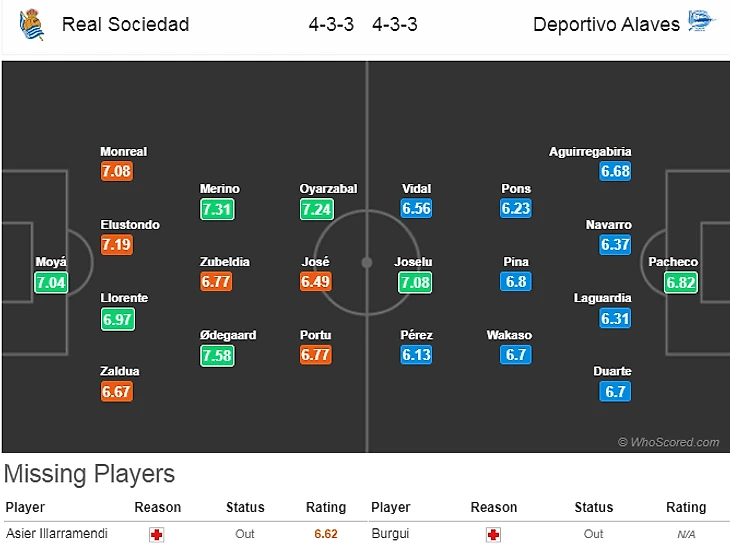Click Joselu's 7.08 rating badge
Viewport: 730px width, 560px height.
click(x=414, y=282)
